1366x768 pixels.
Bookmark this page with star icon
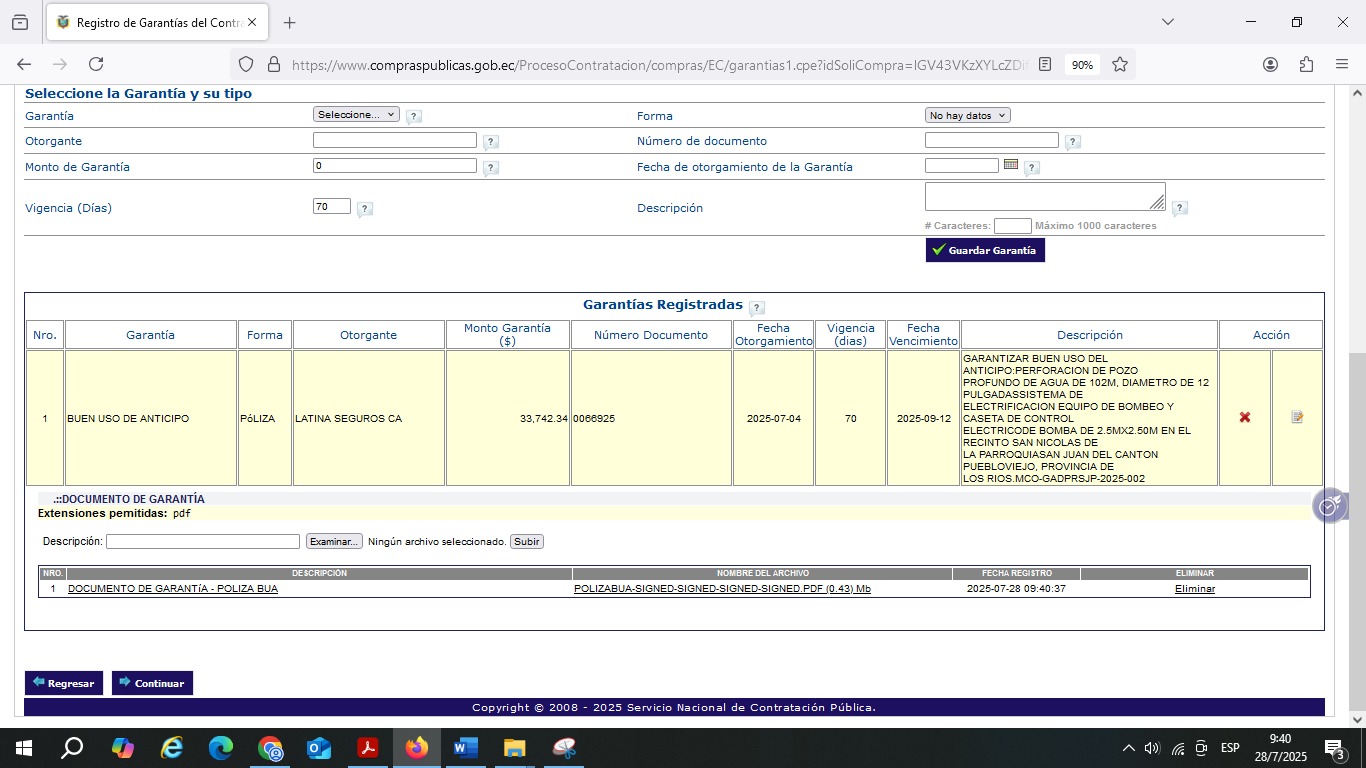(1120, 64)
